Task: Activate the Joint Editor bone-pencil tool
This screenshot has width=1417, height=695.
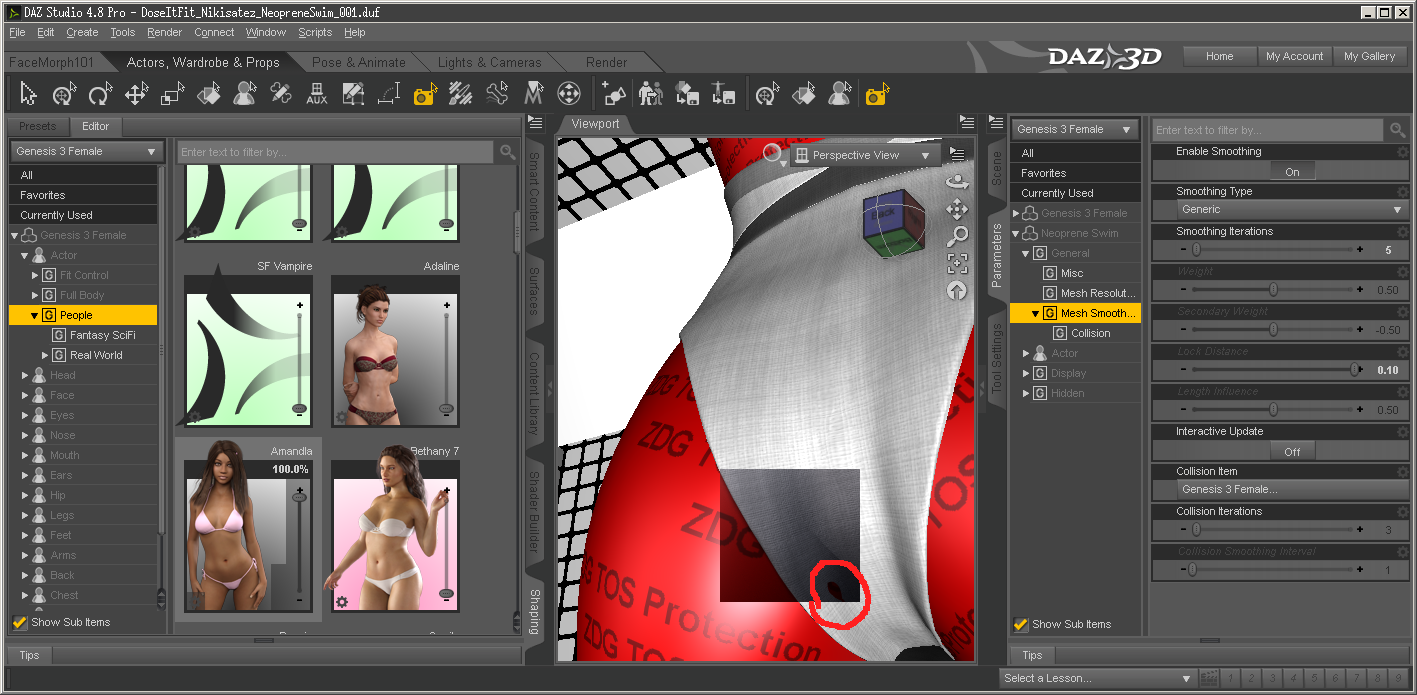Action: click(281, 95)
